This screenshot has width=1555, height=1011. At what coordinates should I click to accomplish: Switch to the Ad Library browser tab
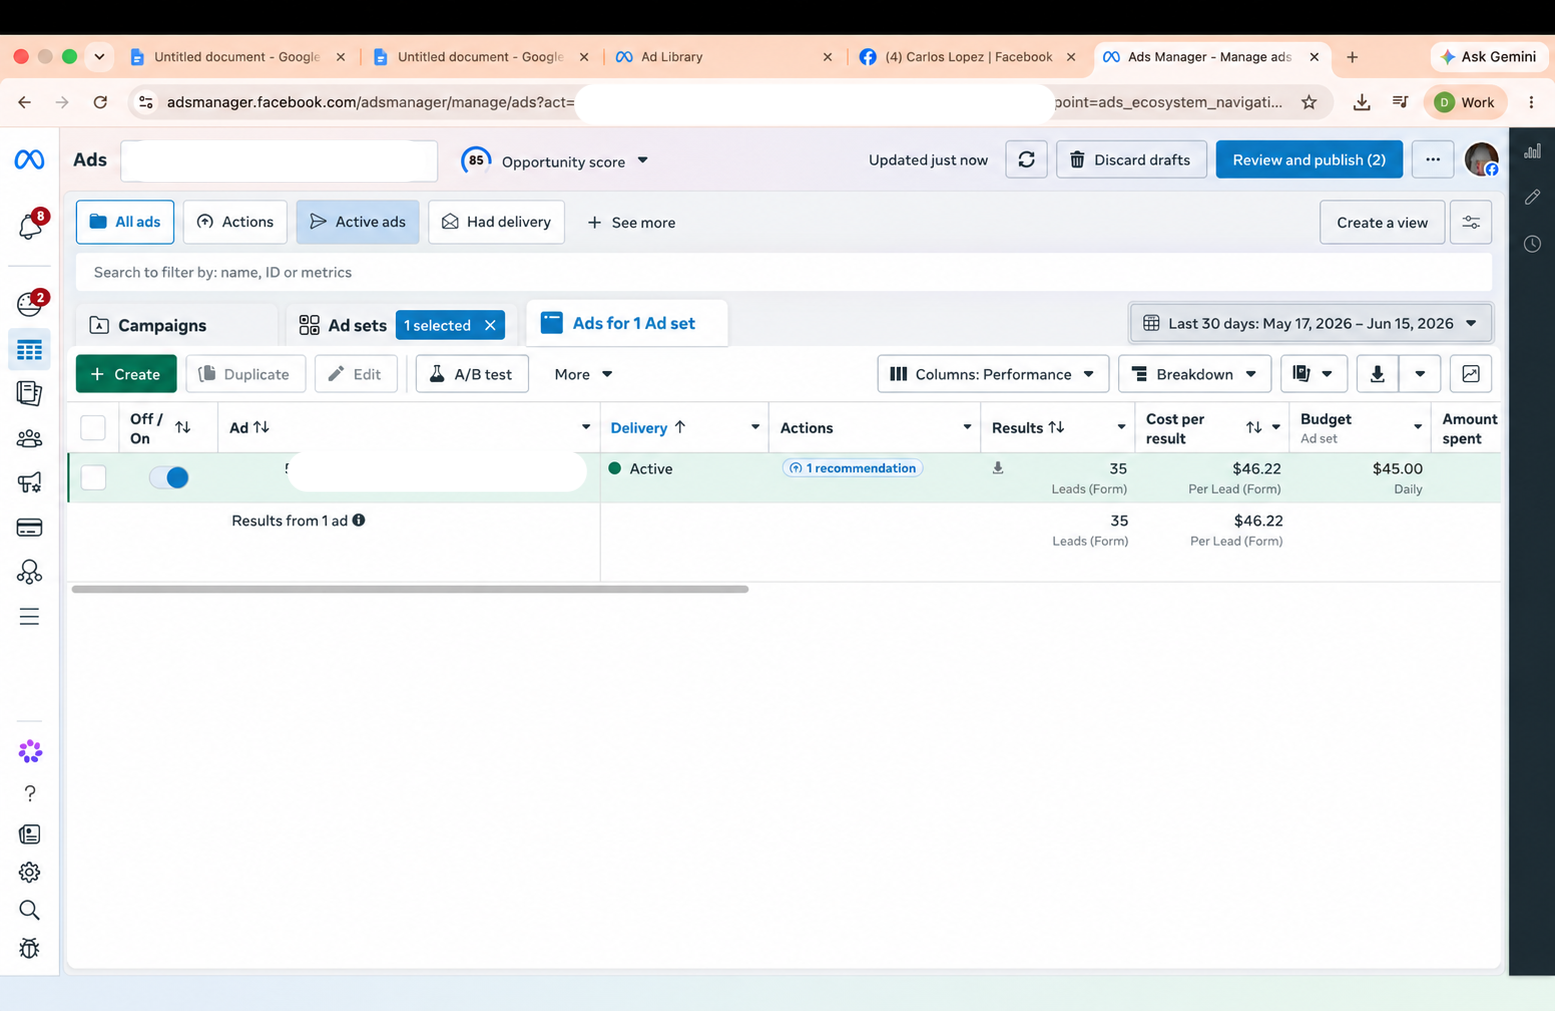point(724,57)
